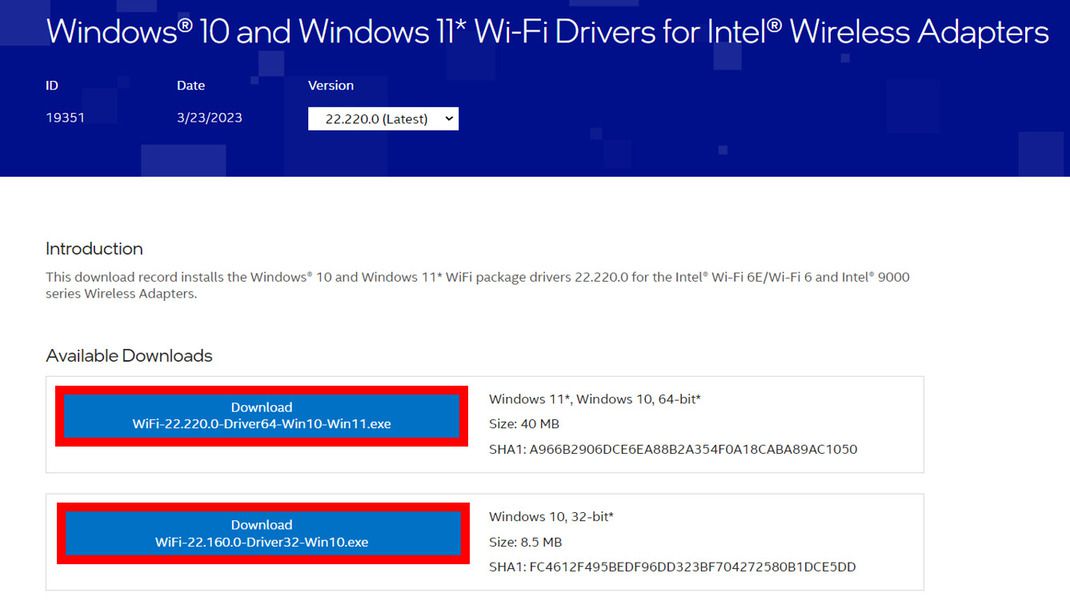The image size is (1070, 605).
Task: Click the Version column label
Action: coord(331,85)
